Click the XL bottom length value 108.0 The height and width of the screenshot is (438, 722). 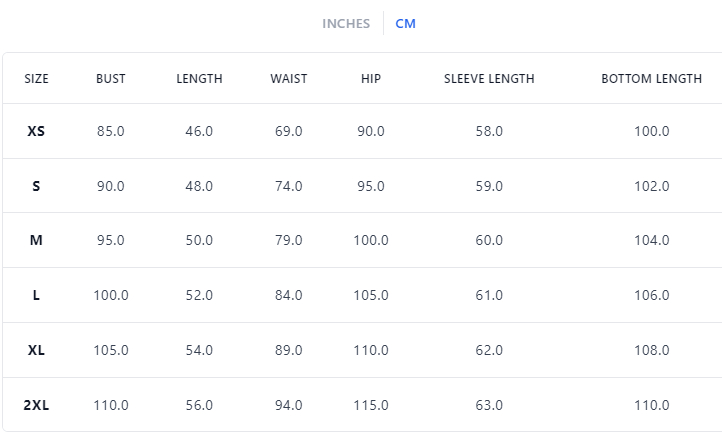click(651, 351)
